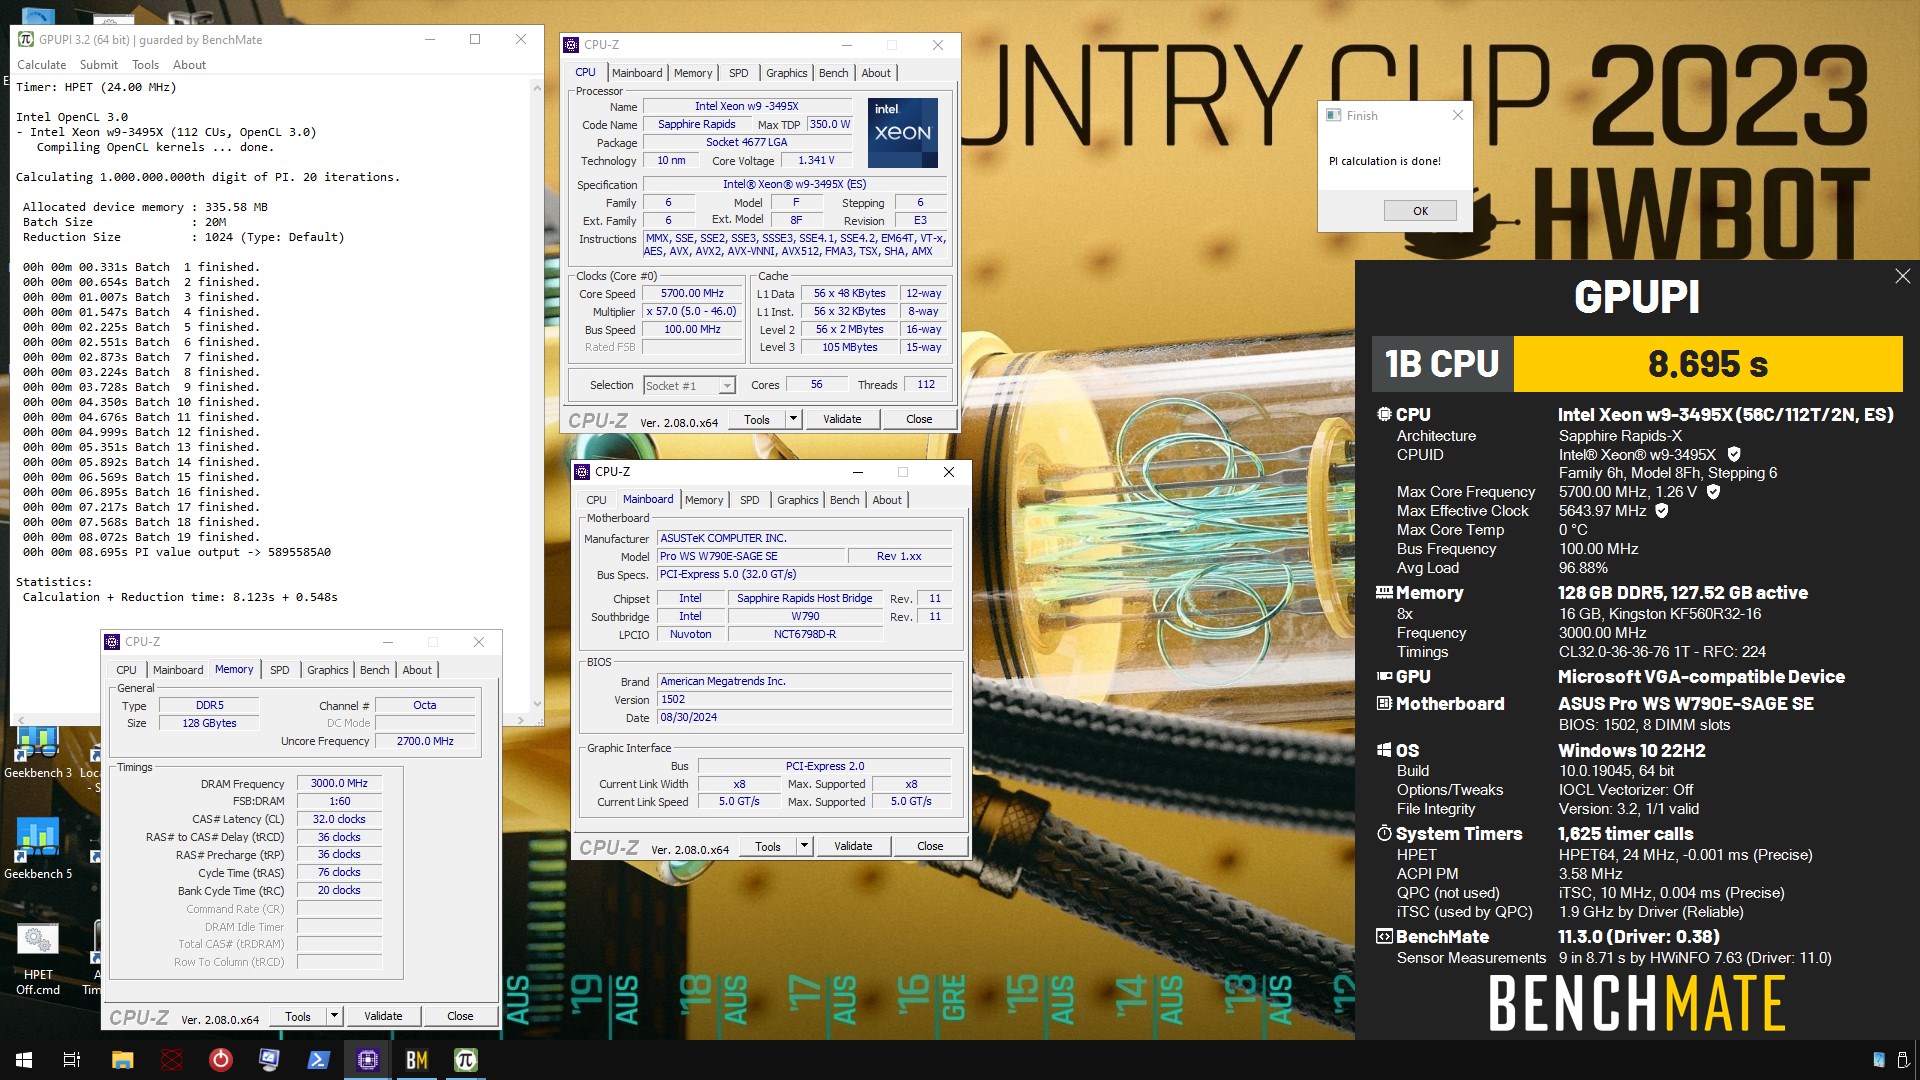Viewport: 1920px width, 1080px height.
Task: Click the Core Speed 5700.00 MHz field
Action: click(692, 294)
